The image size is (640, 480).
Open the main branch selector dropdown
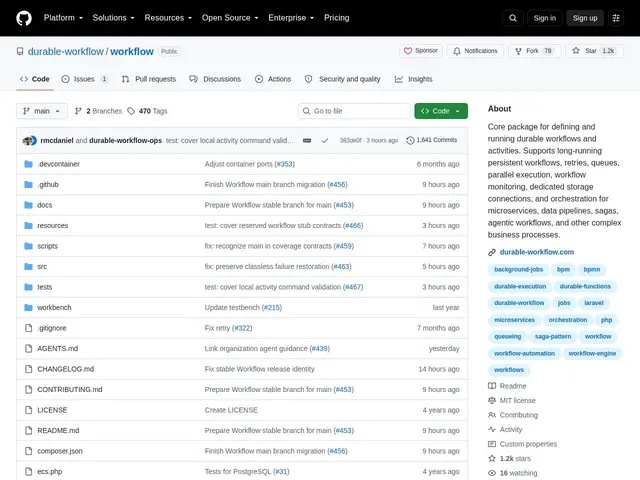tap(42, 111)
